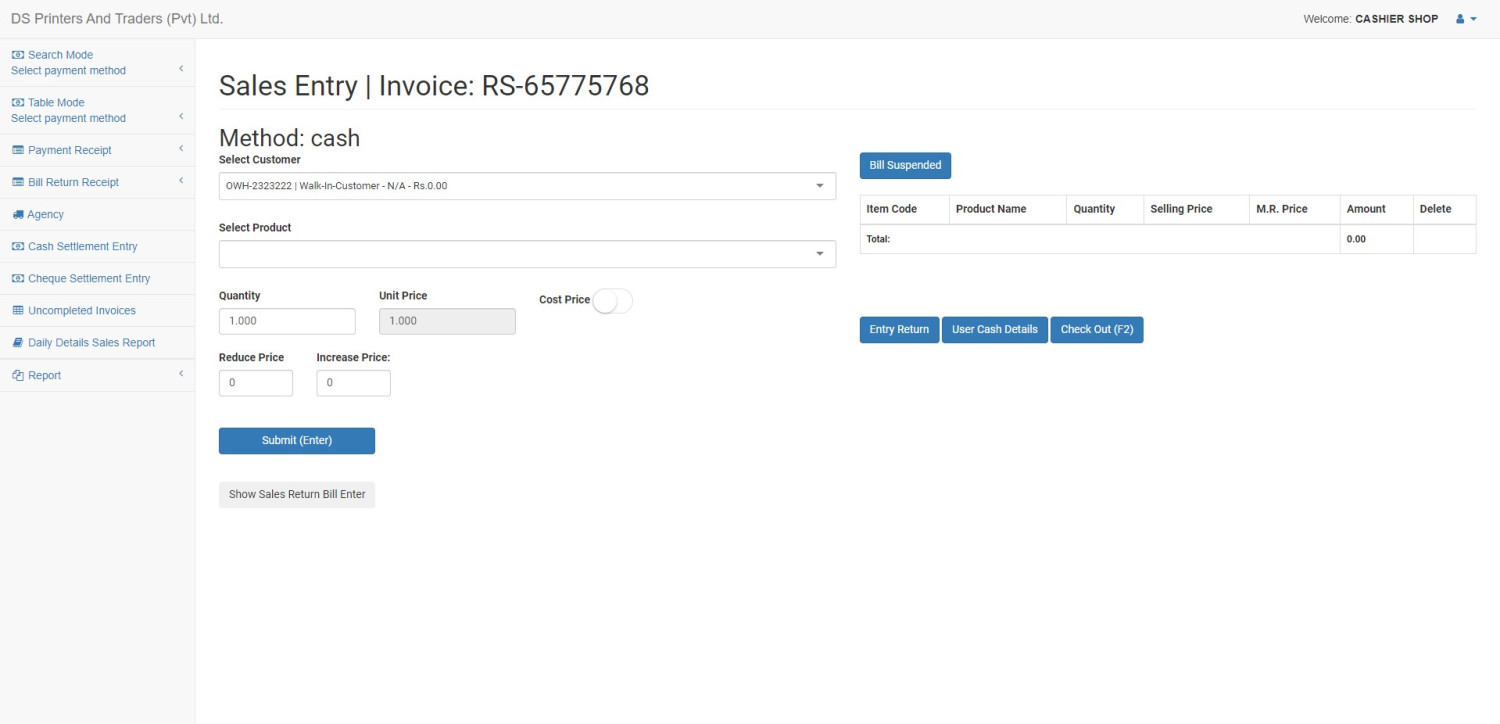Click the Uncompleted Invoices table icon
Image resolution: width=1500 pixels, height=724 pixels.
click(16, 310)
